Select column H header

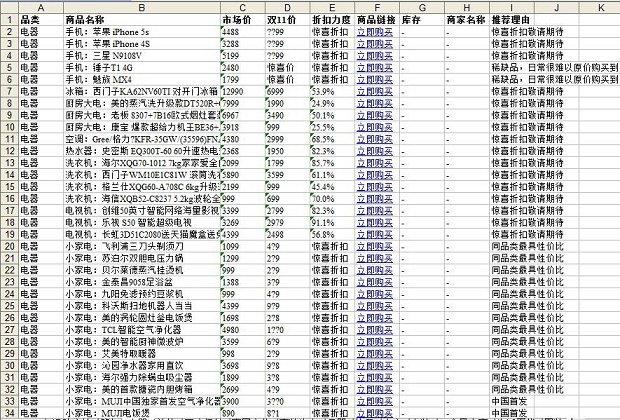(467, 8)
